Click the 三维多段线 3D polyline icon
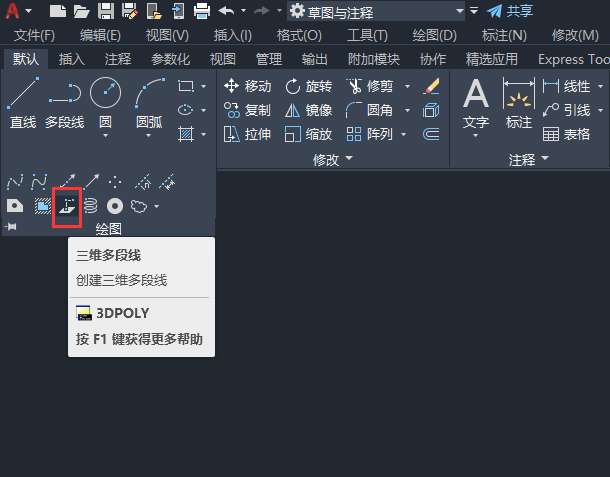The height and width of the screenshot is (477, 610). point(67,206)
